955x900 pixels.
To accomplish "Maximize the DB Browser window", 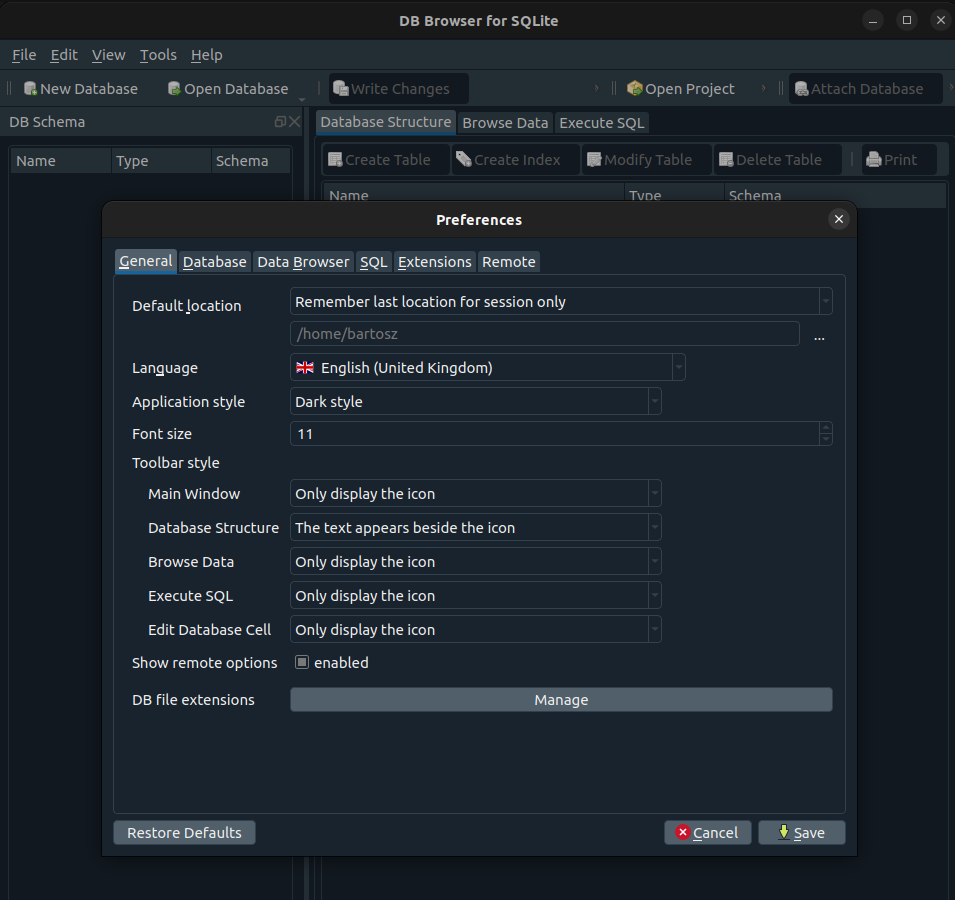I will (906, 20).
